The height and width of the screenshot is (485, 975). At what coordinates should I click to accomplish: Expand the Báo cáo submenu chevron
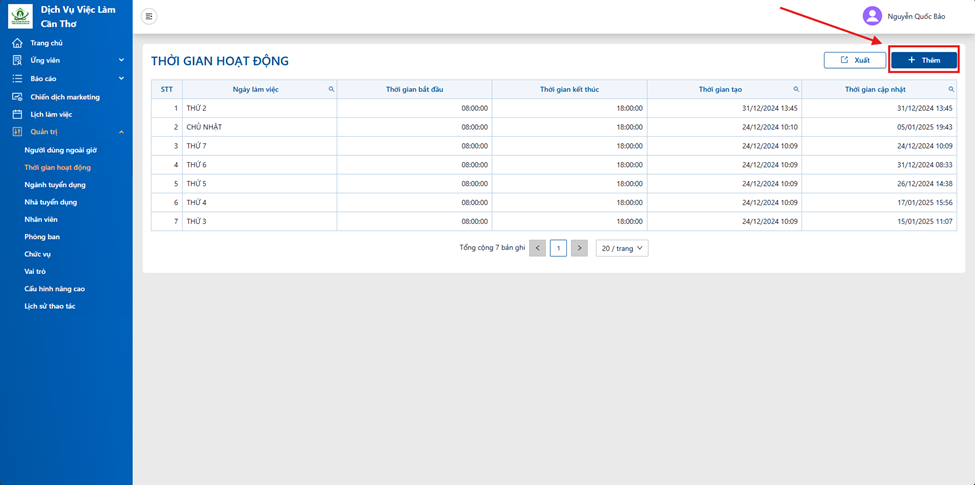pyautogui.click(x=122, y=78)
